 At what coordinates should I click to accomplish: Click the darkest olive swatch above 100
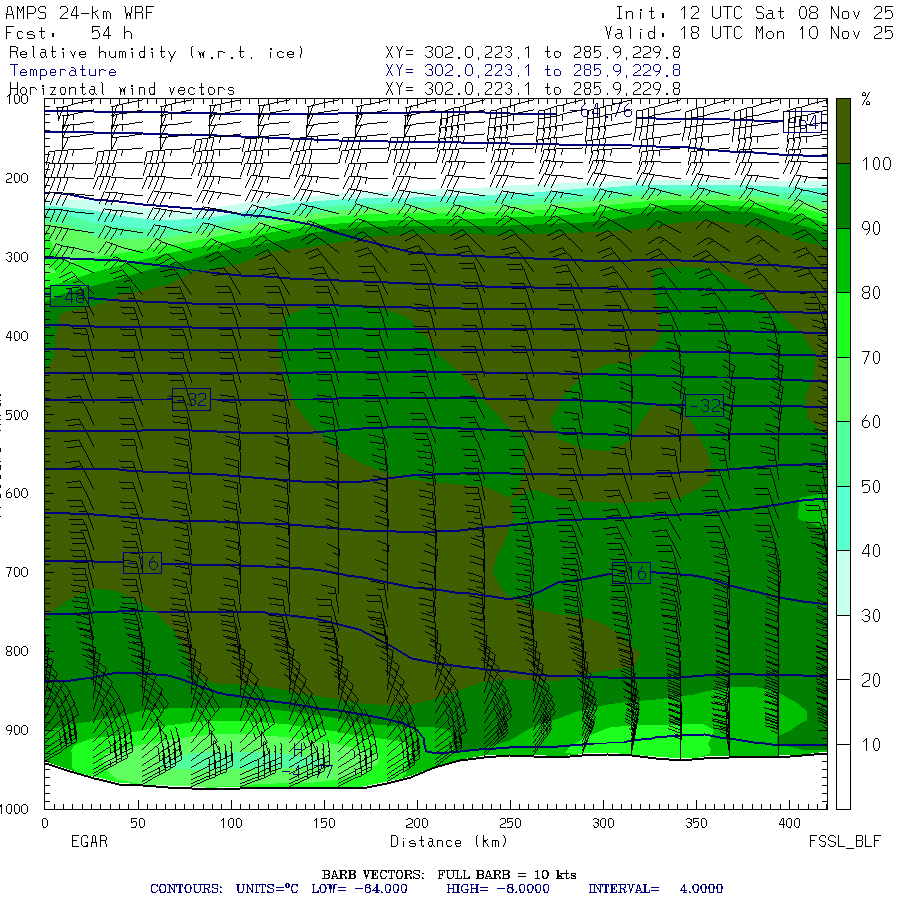point(843,130)
